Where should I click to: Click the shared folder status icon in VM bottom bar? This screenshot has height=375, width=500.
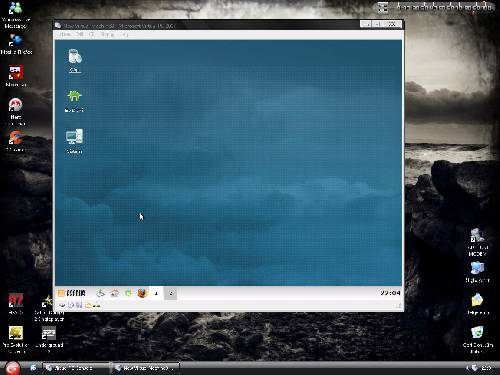pos(88,305)
